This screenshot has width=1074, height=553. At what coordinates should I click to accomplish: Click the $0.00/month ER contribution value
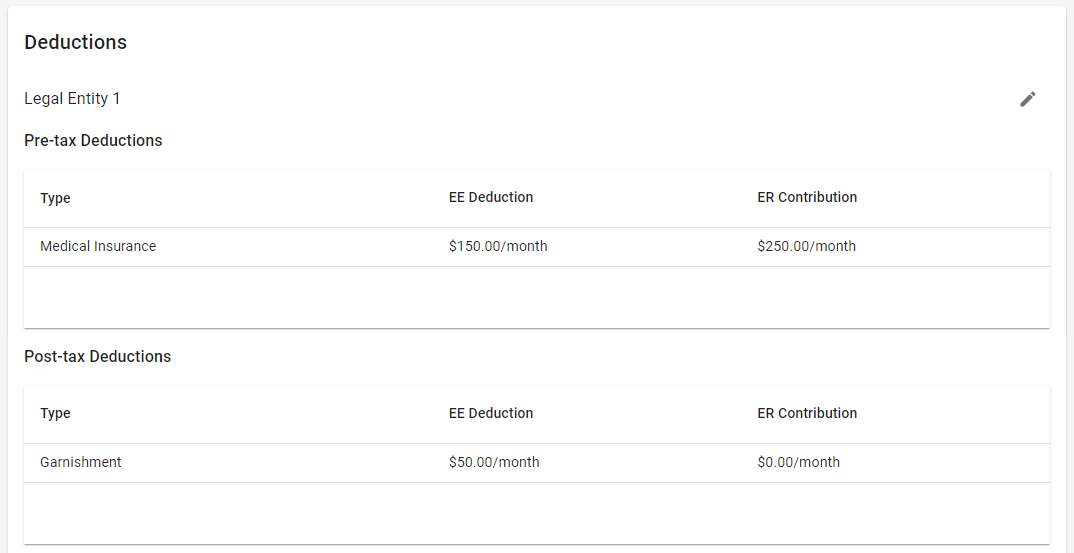pyautogui.click(x=799, y=462)
